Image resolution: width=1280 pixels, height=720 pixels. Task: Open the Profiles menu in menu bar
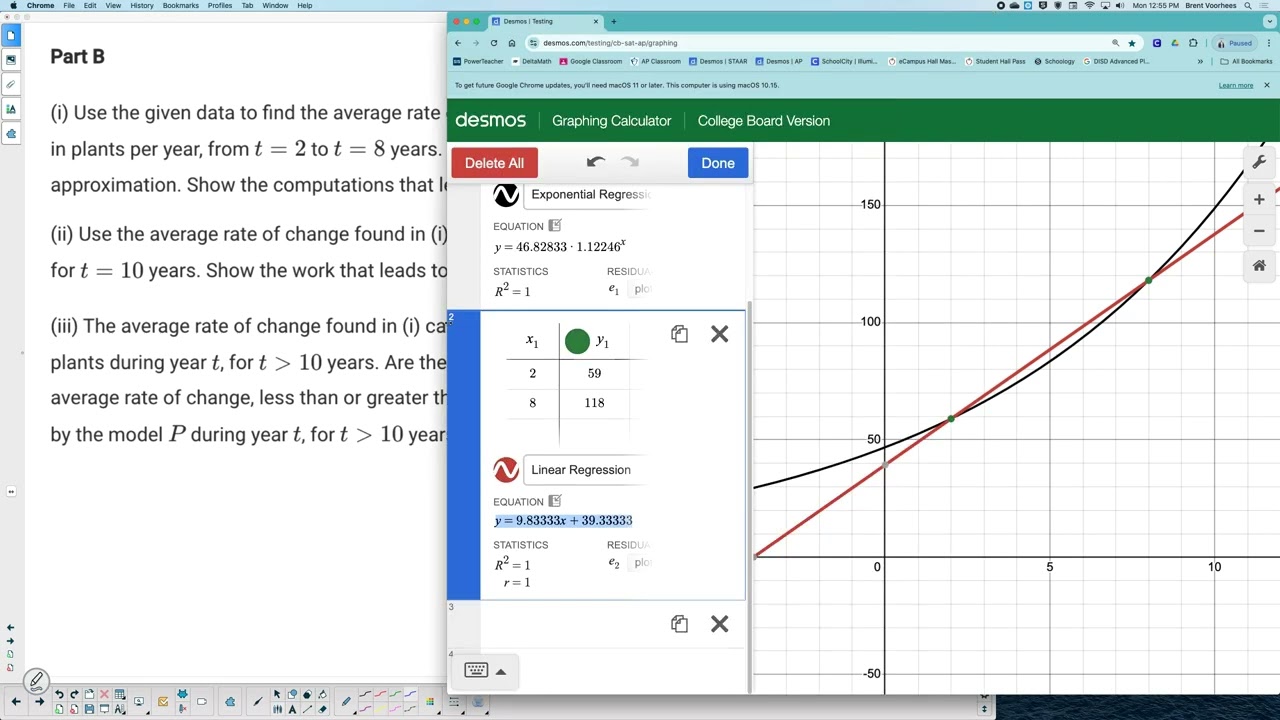[220, 5]
